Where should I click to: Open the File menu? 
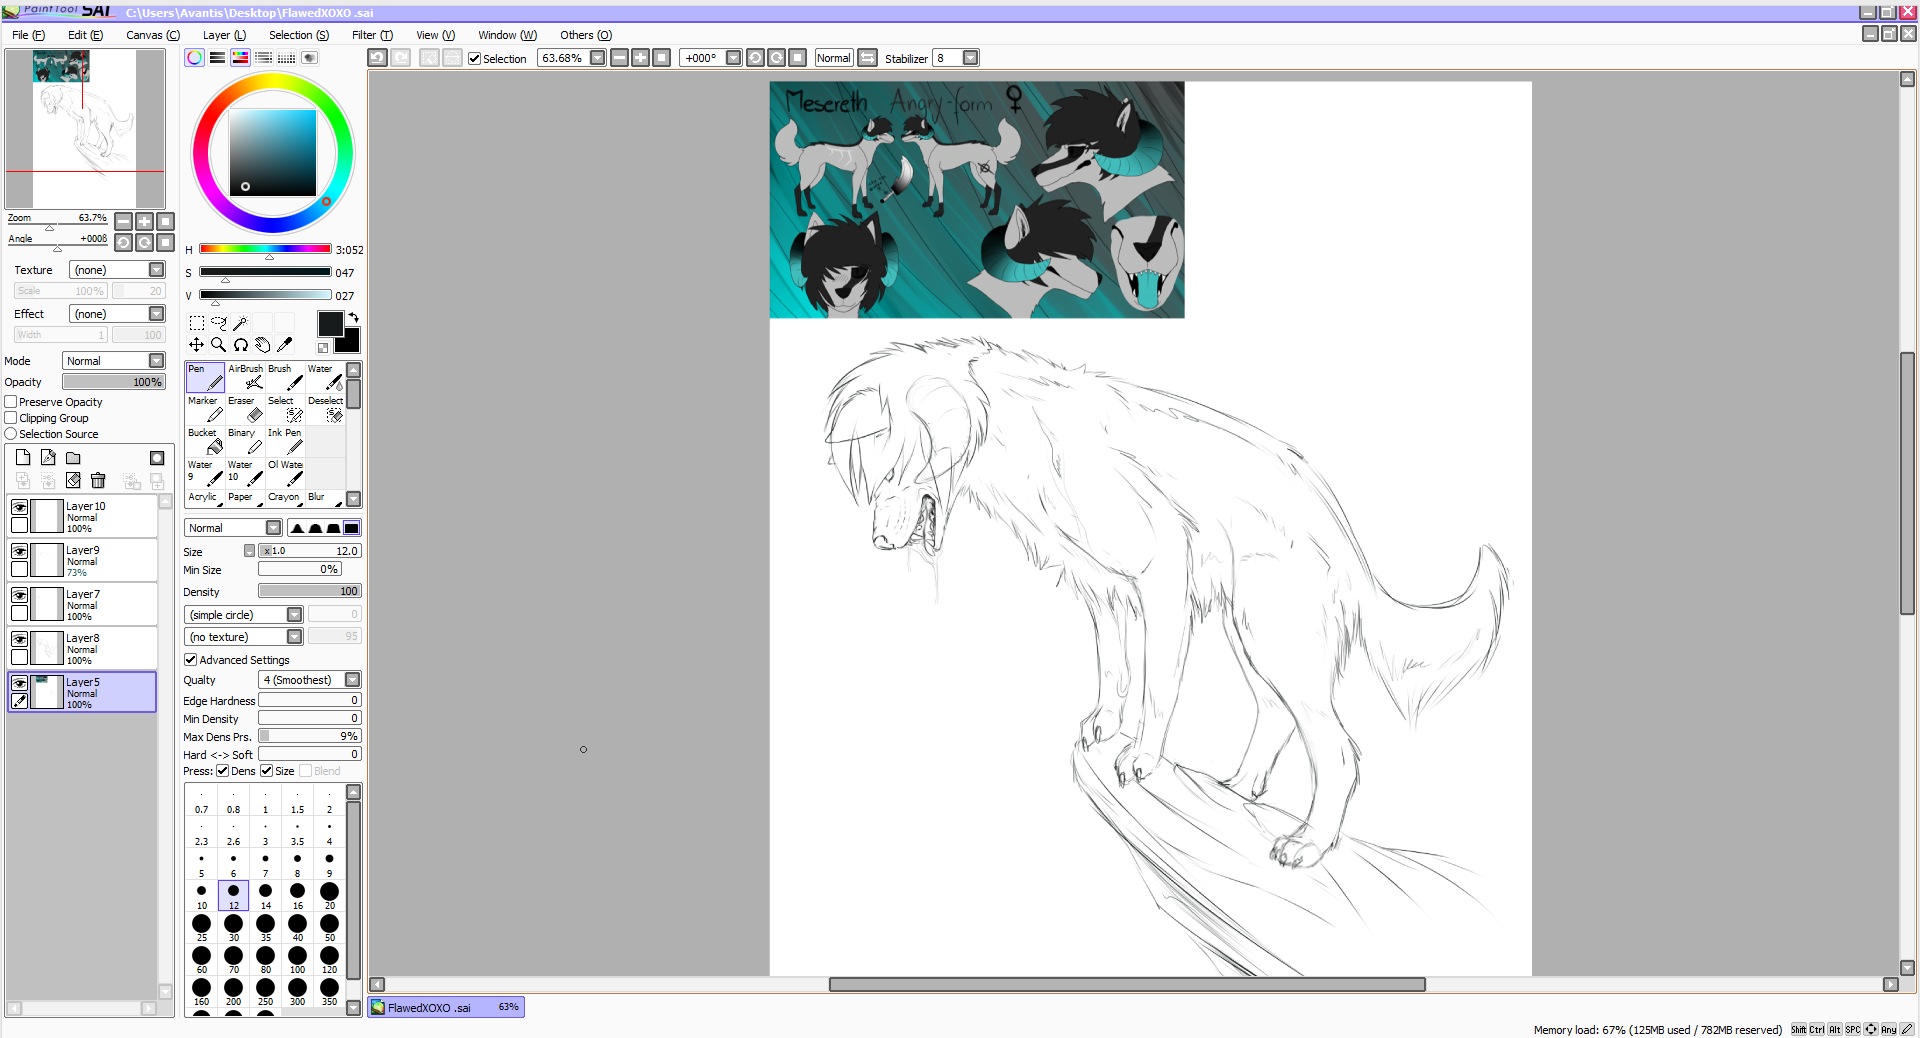point(28,35)
